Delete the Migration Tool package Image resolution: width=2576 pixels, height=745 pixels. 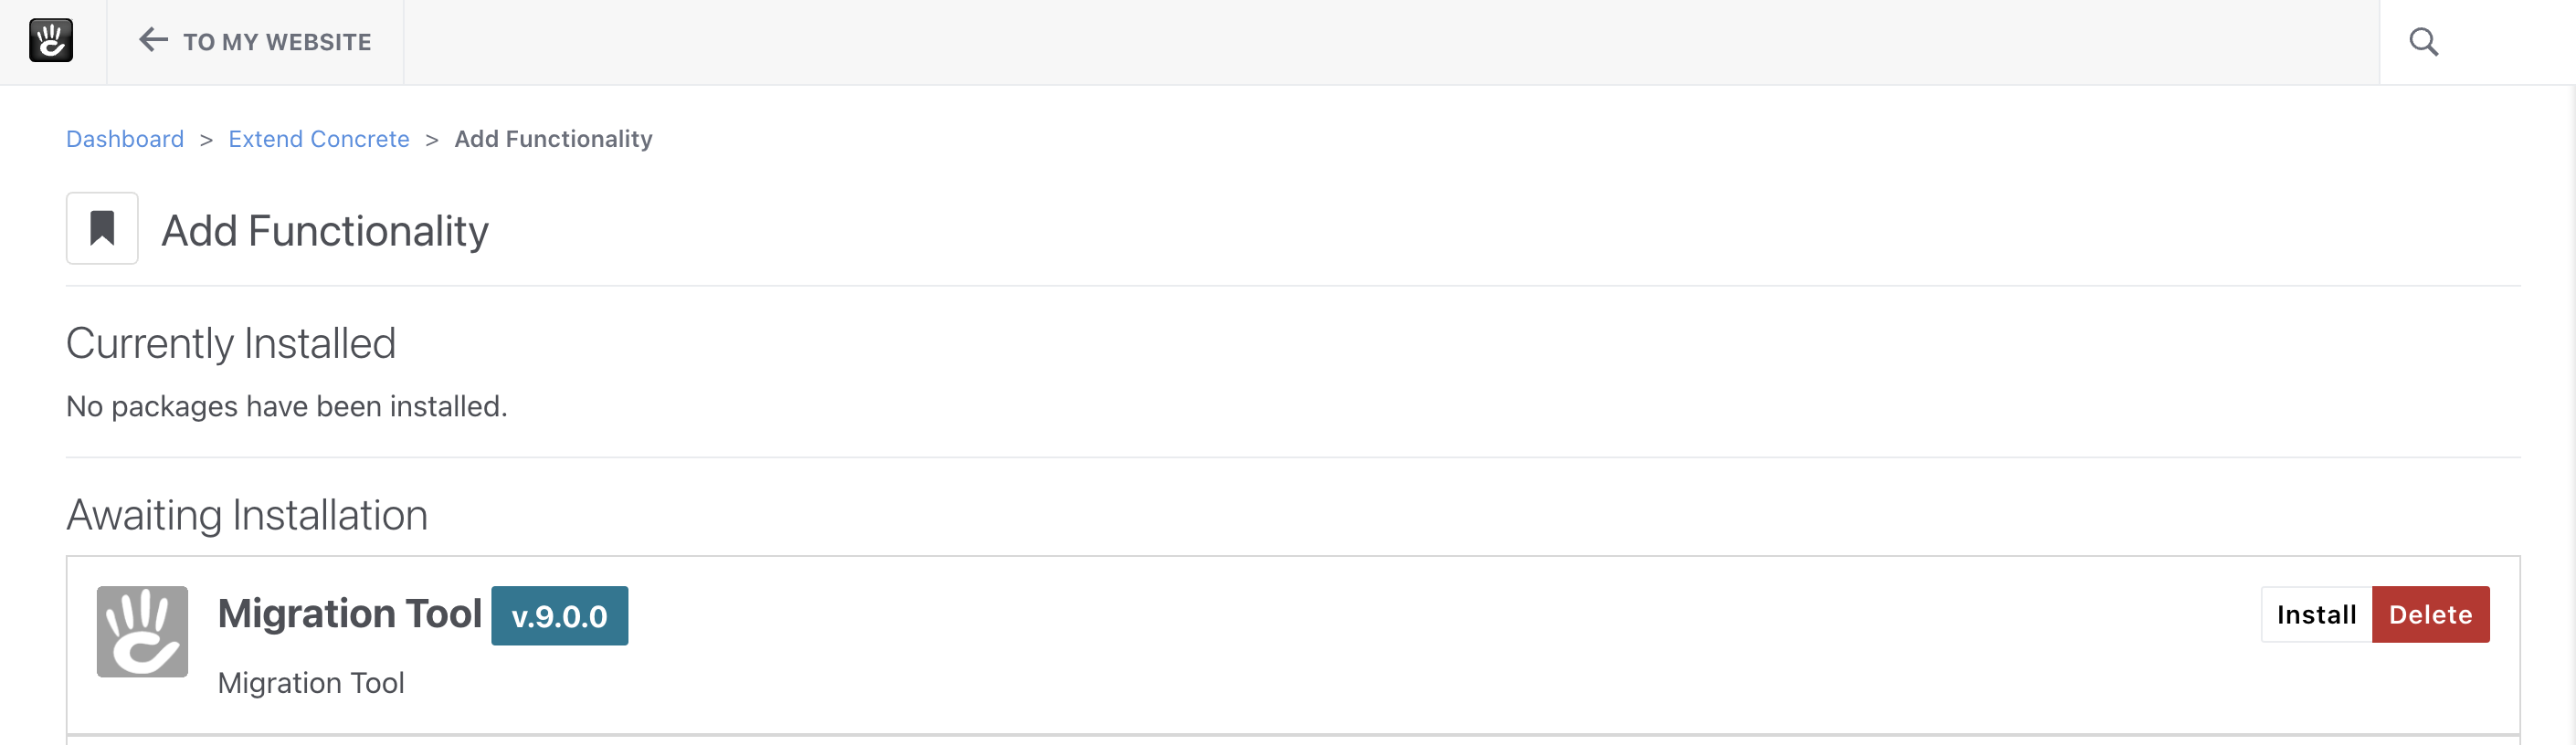coord(2430,614)
